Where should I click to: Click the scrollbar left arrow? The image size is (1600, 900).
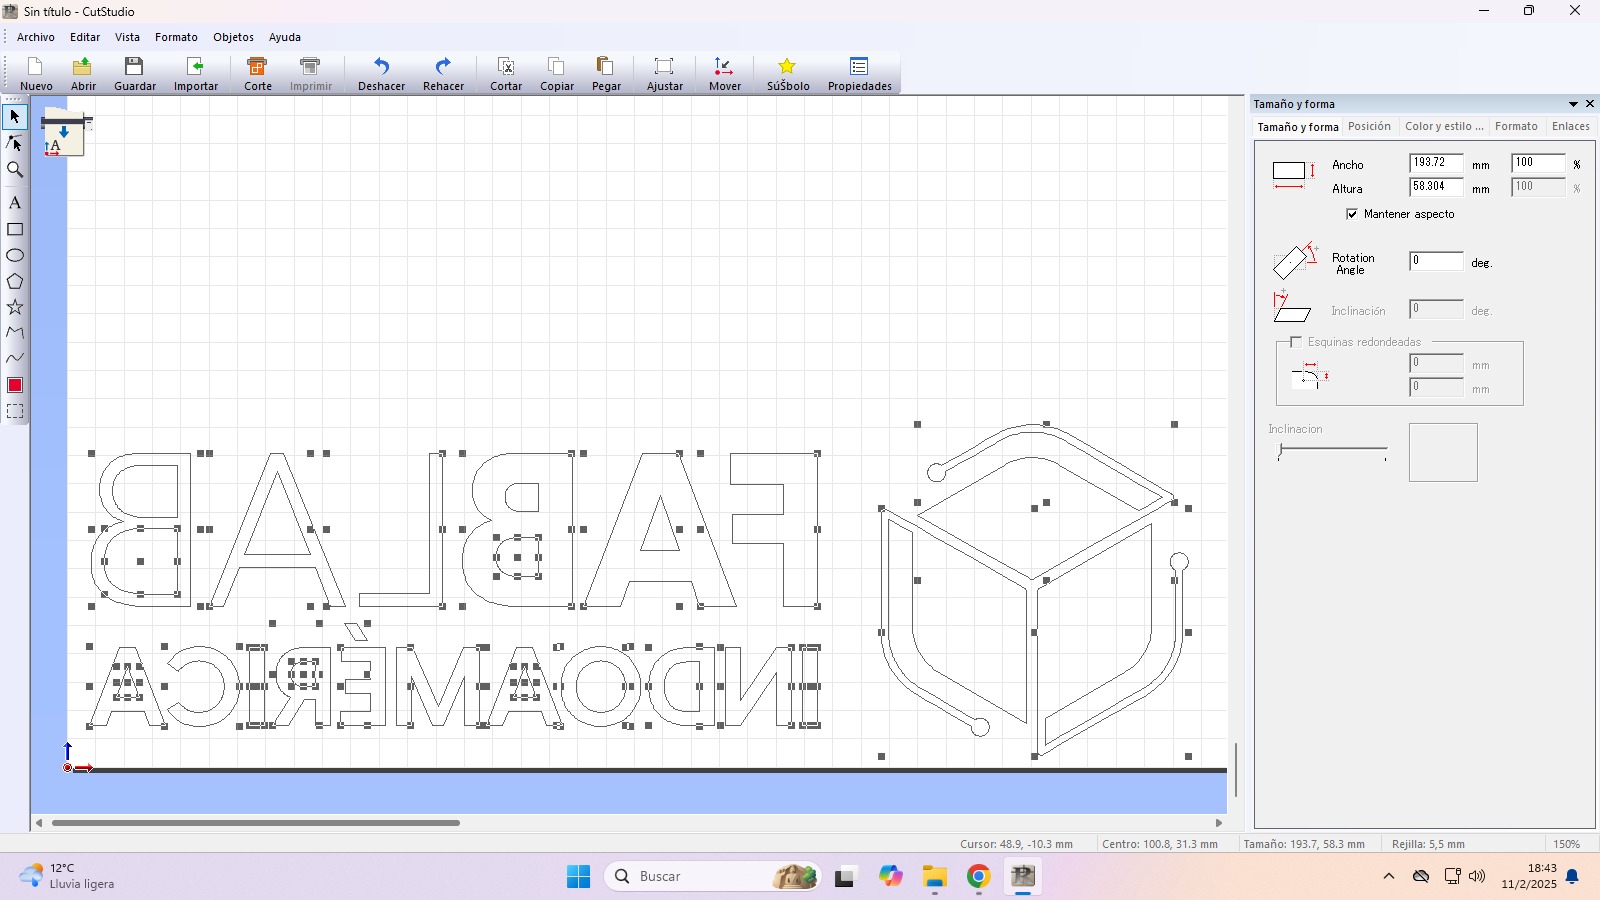click(x=39, y=823)
